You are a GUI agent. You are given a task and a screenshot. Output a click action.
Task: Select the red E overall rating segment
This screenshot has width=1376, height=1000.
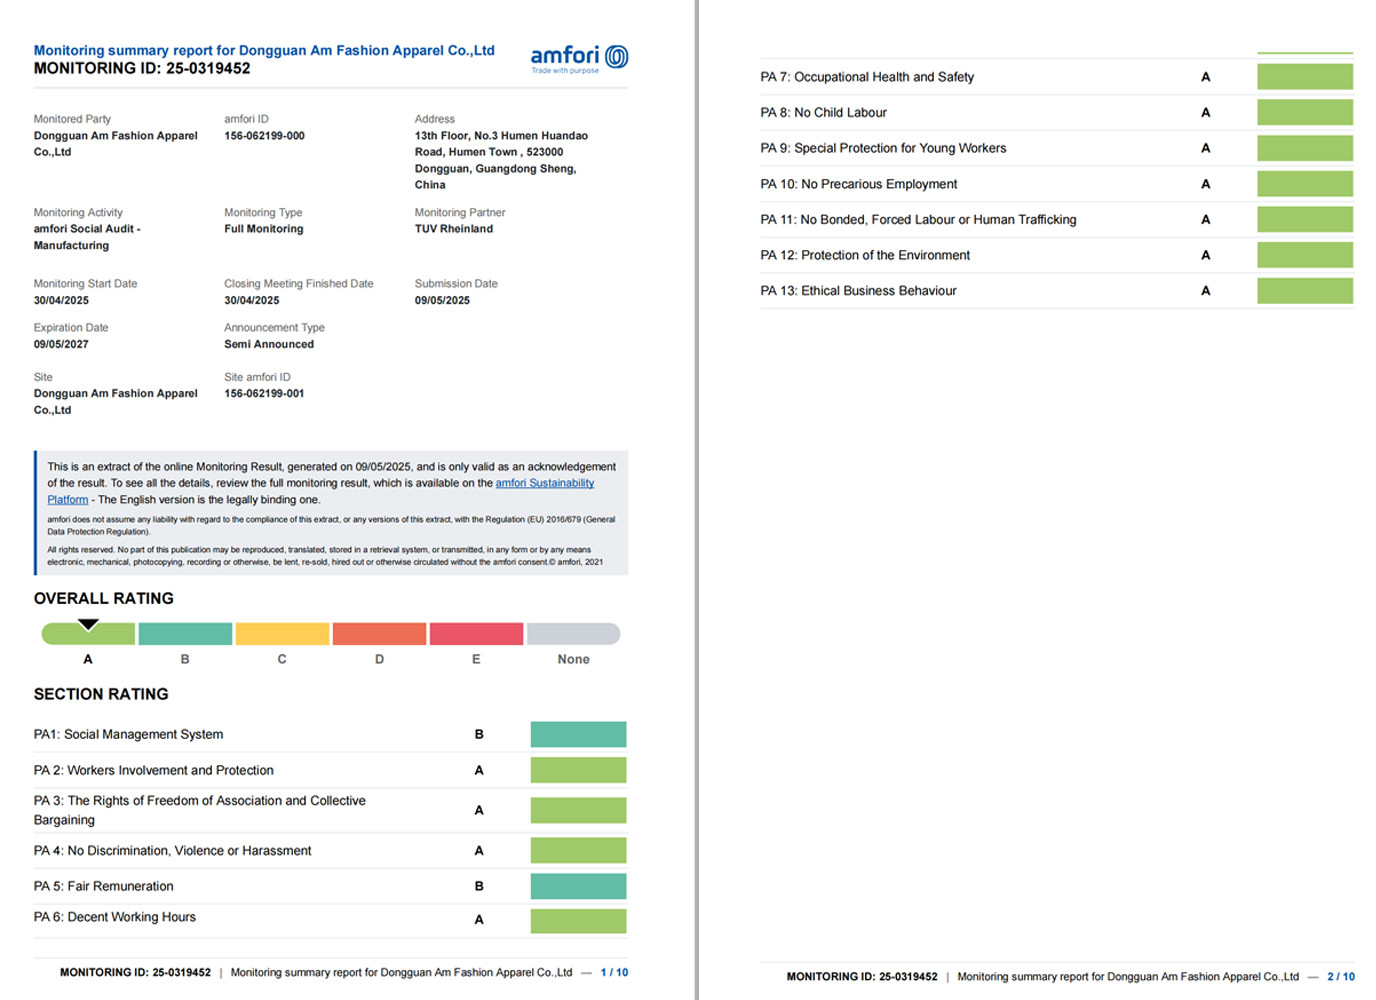coord(476,634)
